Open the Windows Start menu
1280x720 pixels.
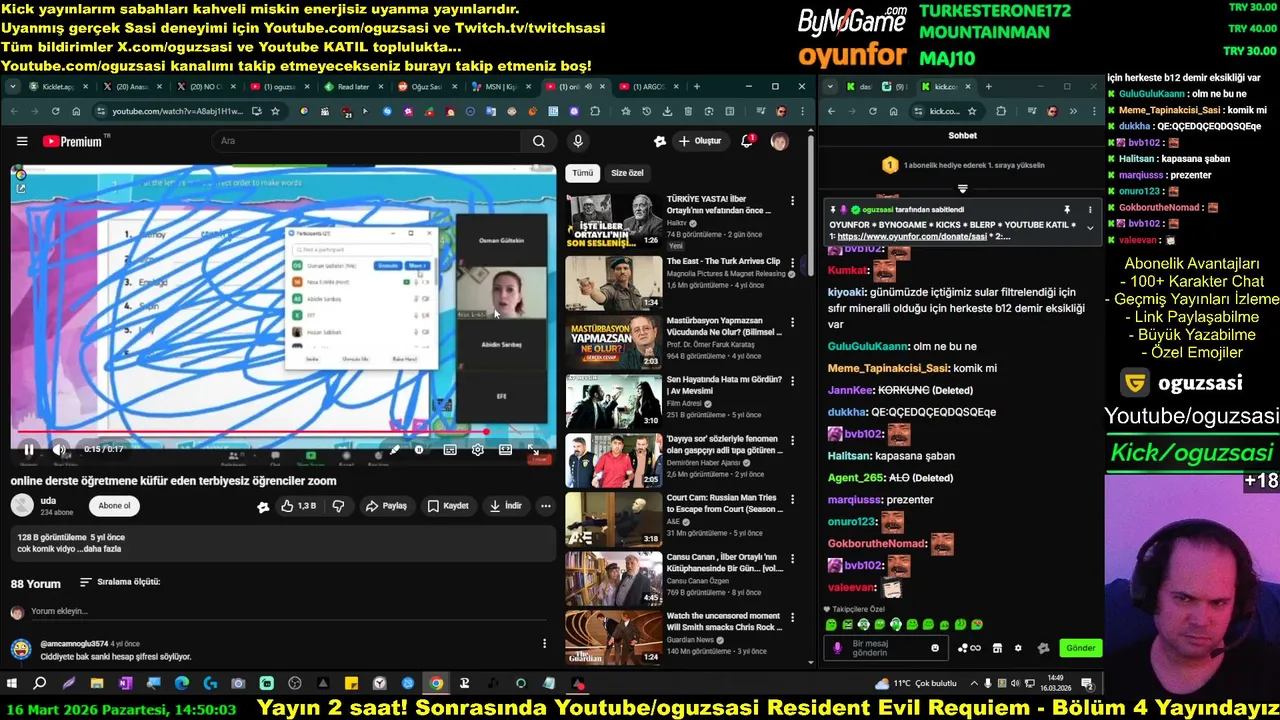[x=13, y=684]
